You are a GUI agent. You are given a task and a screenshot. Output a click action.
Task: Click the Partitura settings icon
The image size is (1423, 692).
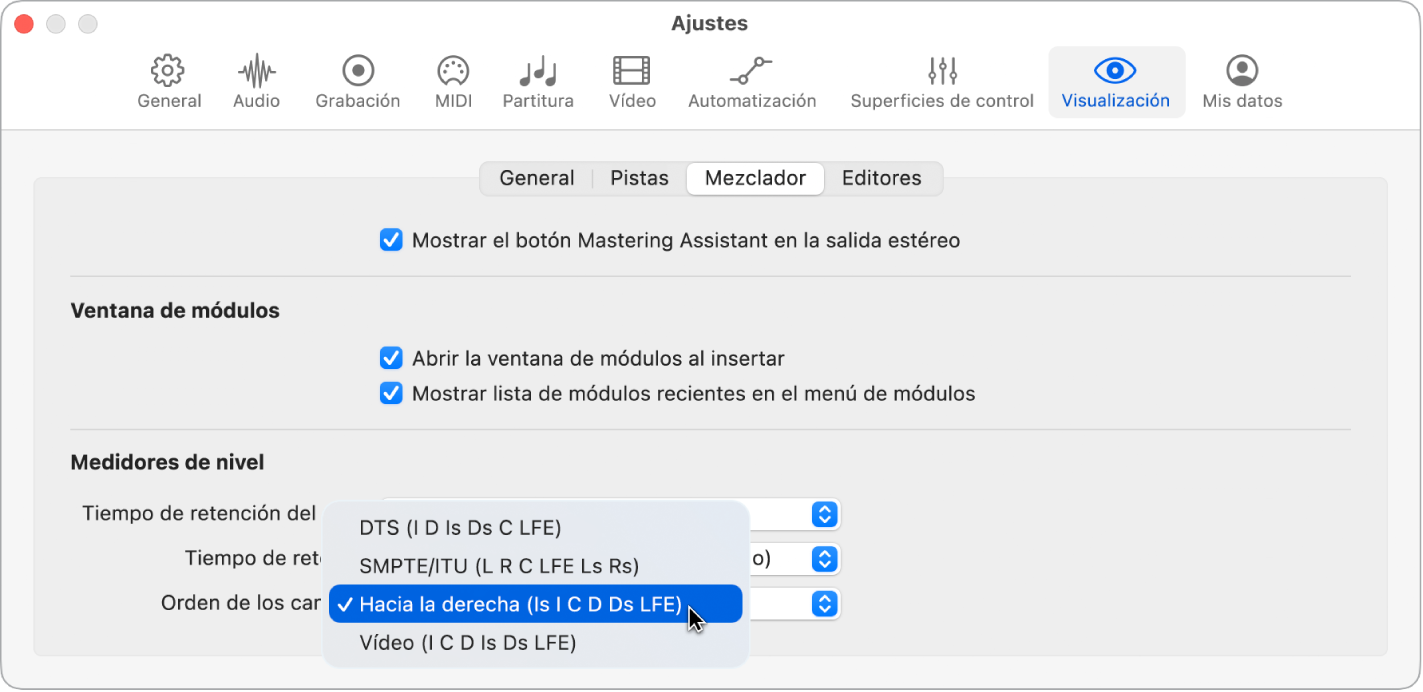click(x=537, y=80)
